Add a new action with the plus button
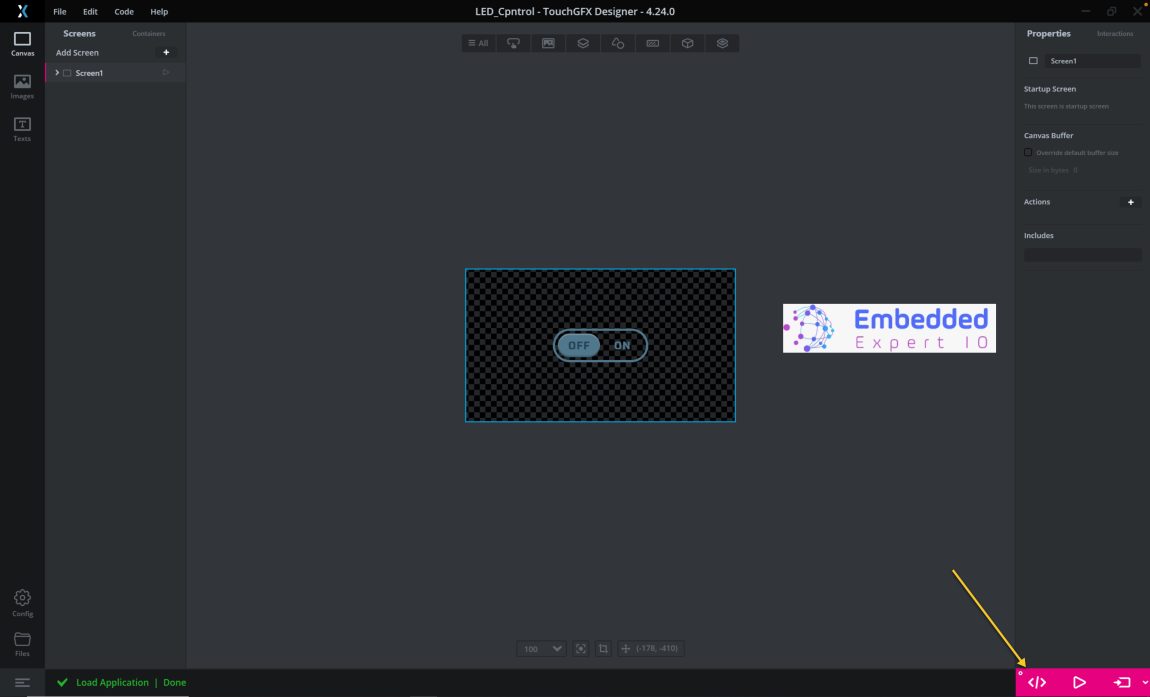 [x=1131, y=201]
